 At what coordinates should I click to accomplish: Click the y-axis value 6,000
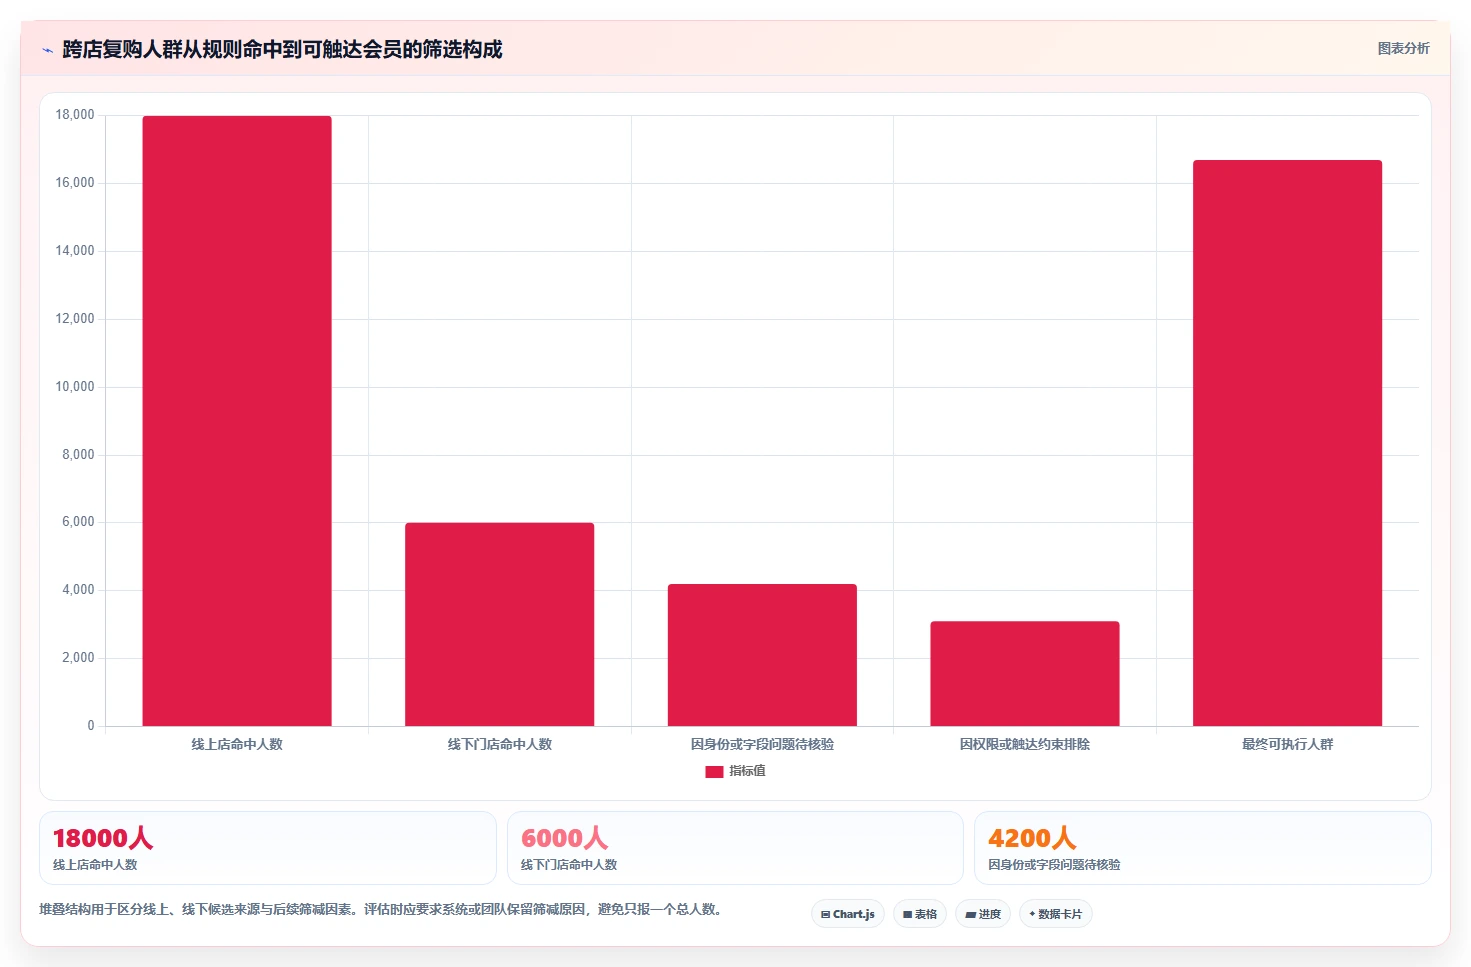pyautogui.click(x=78, y=522)
